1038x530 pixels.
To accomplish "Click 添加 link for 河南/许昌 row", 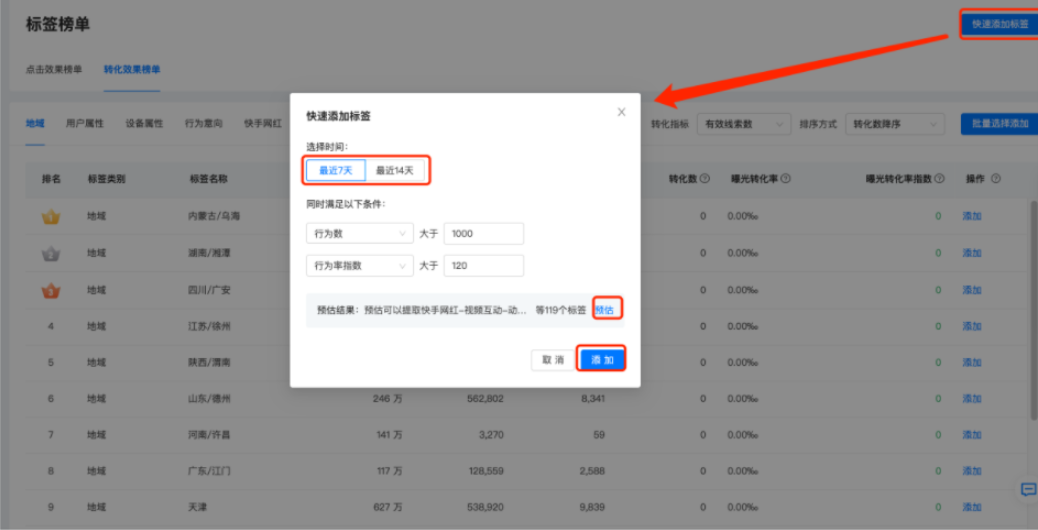I will 972,435.
